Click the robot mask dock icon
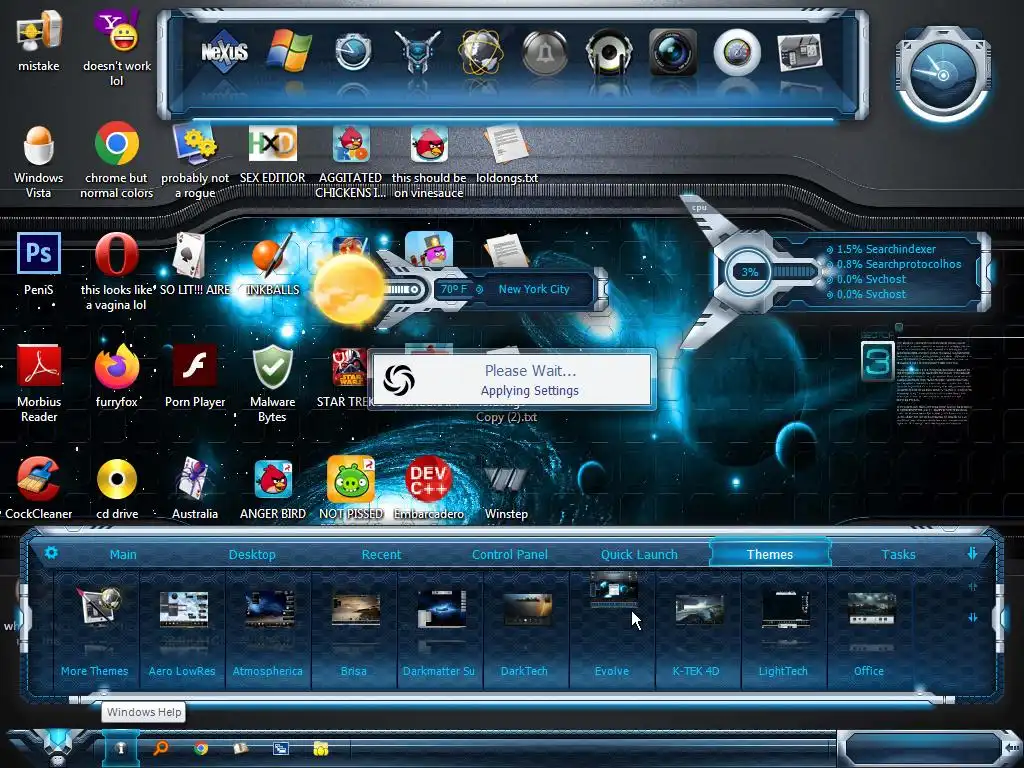Image resolution: width=1024 pixels, height=768 pixels. (x=417, y=52)
